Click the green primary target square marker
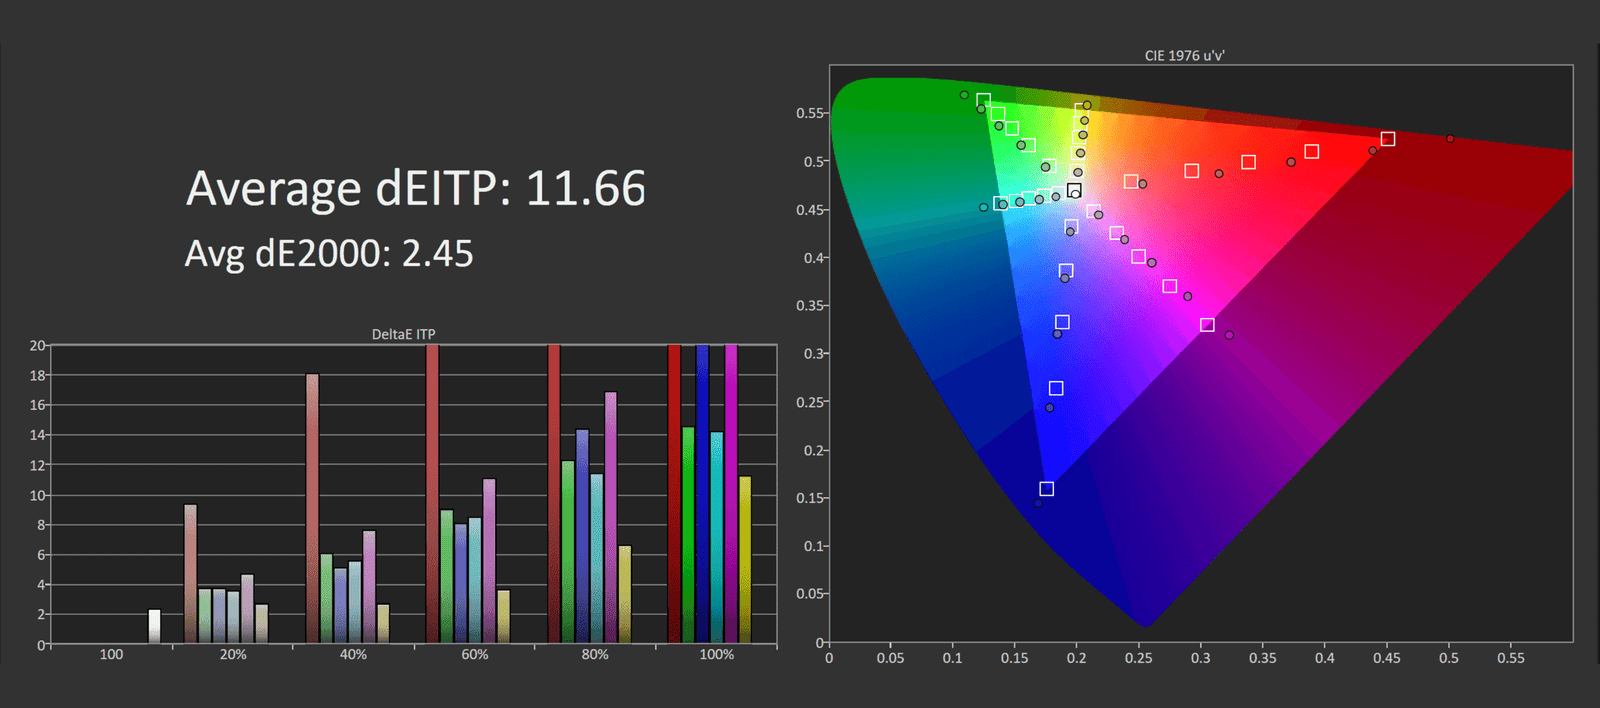The width and height of the screenshot is (1600, 708). [x=983, y=101]
